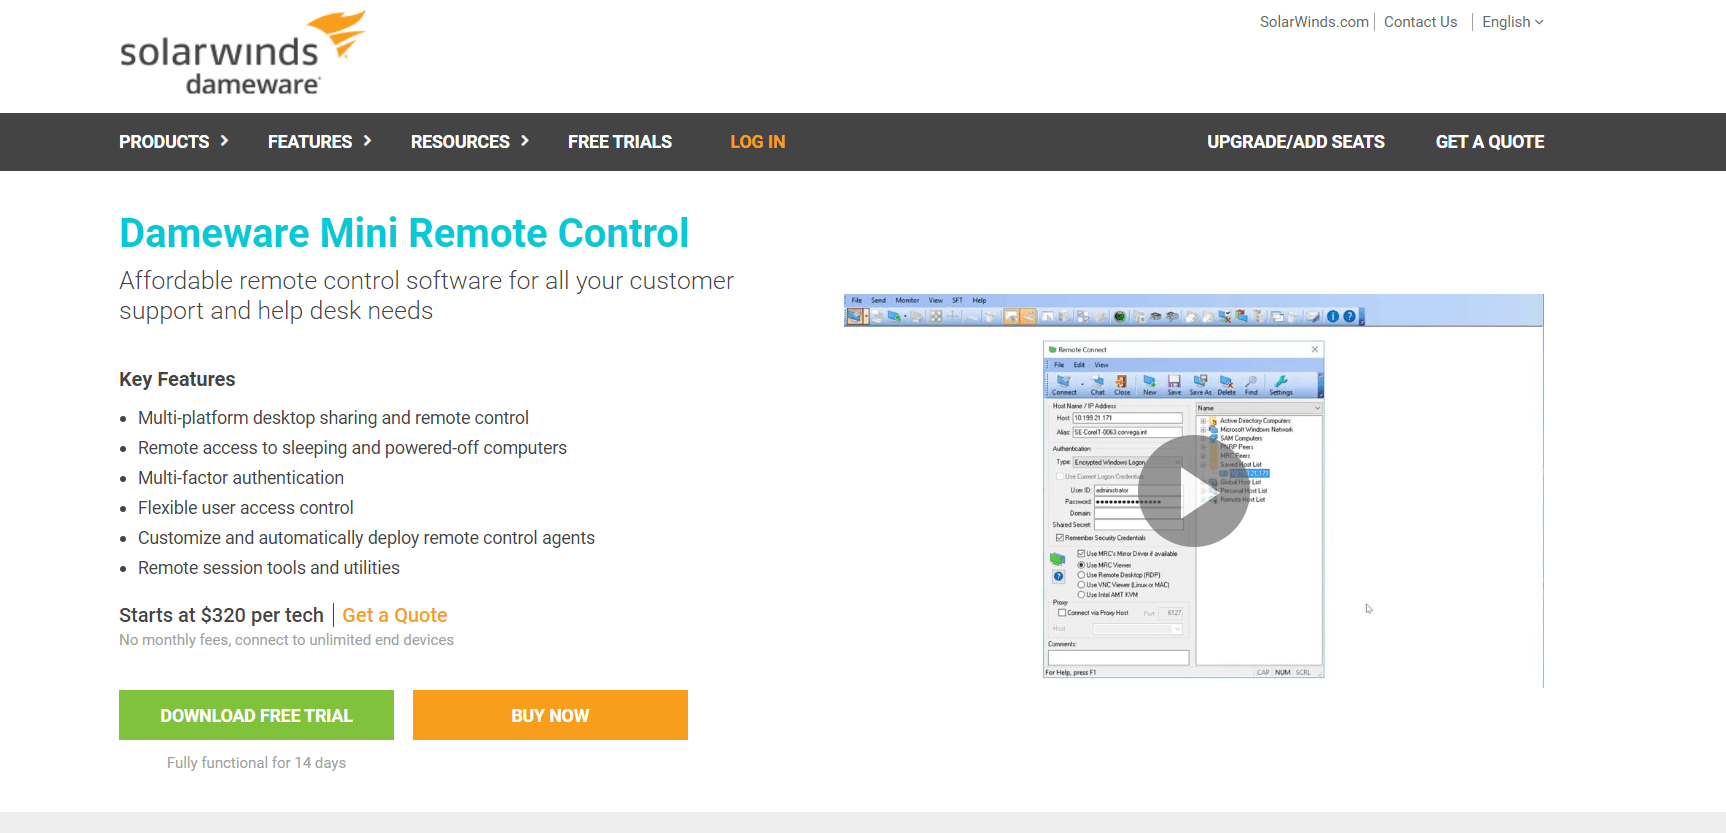Expand the PRODUCTS menu
The width and height of the screenshot is (1726, 833).
(x=174, y=142)
